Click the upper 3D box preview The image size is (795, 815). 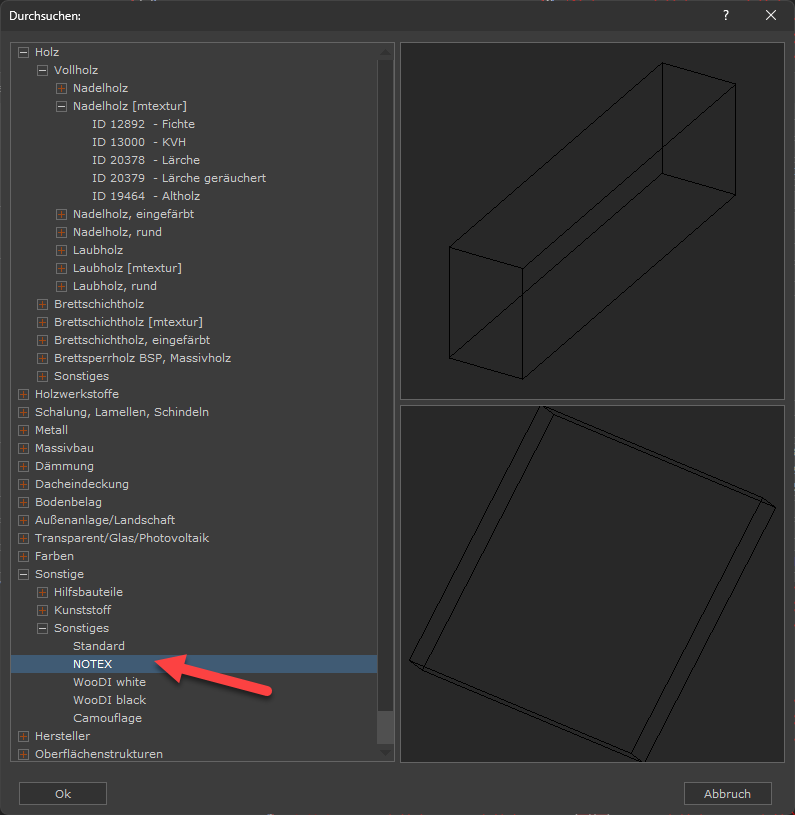pos(592,220)
